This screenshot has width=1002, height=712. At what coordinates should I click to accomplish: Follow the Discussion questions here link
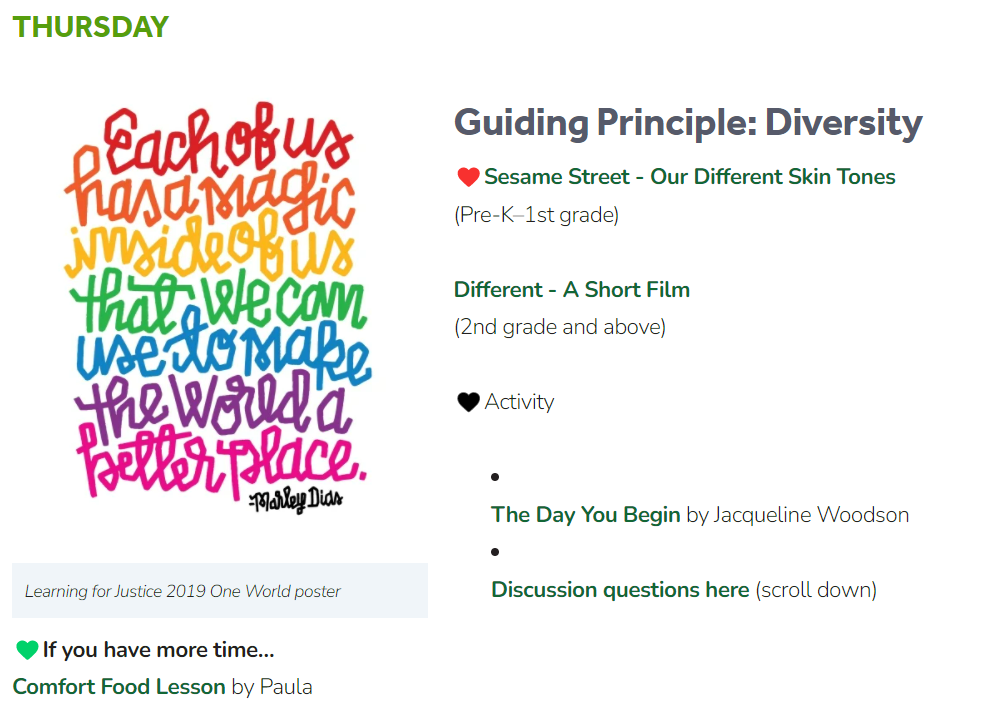click(x=620, y=589)
